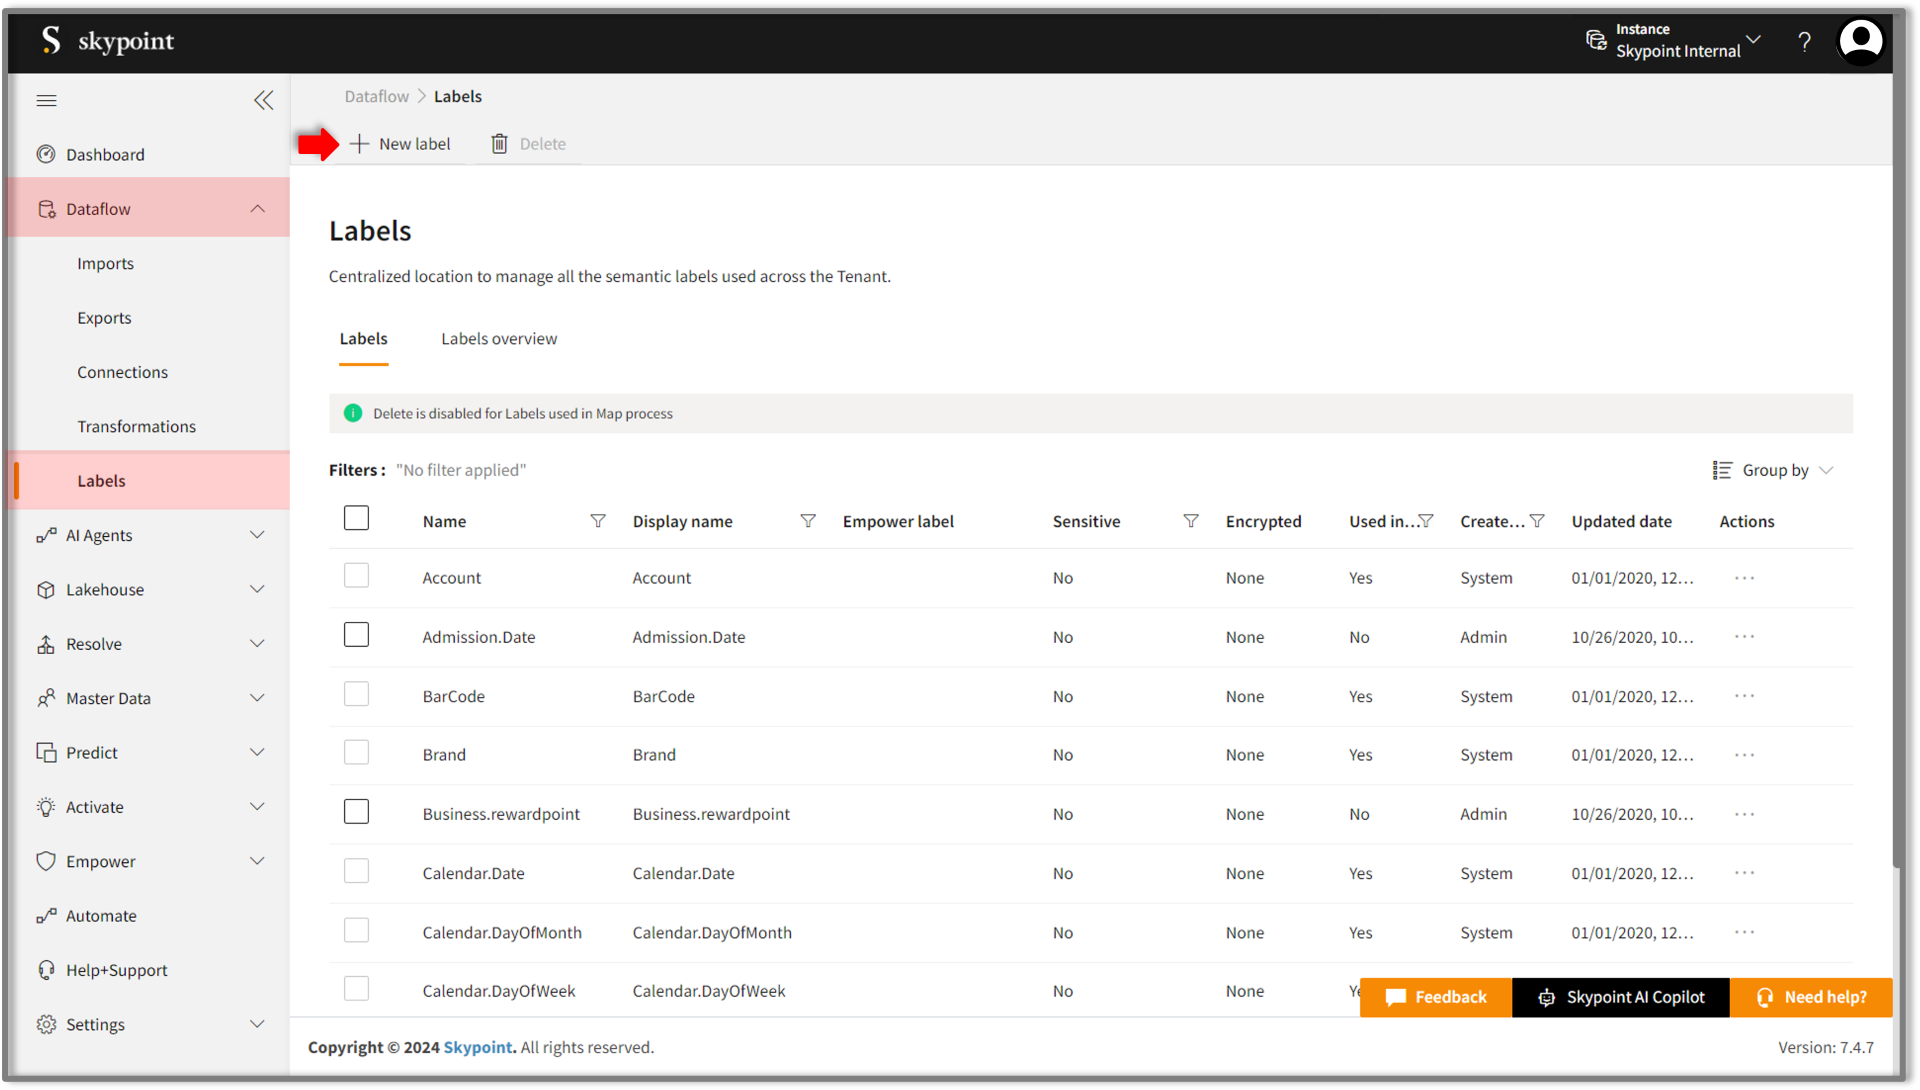
Task: Filter the Display name column
Action: pos(808,521)
